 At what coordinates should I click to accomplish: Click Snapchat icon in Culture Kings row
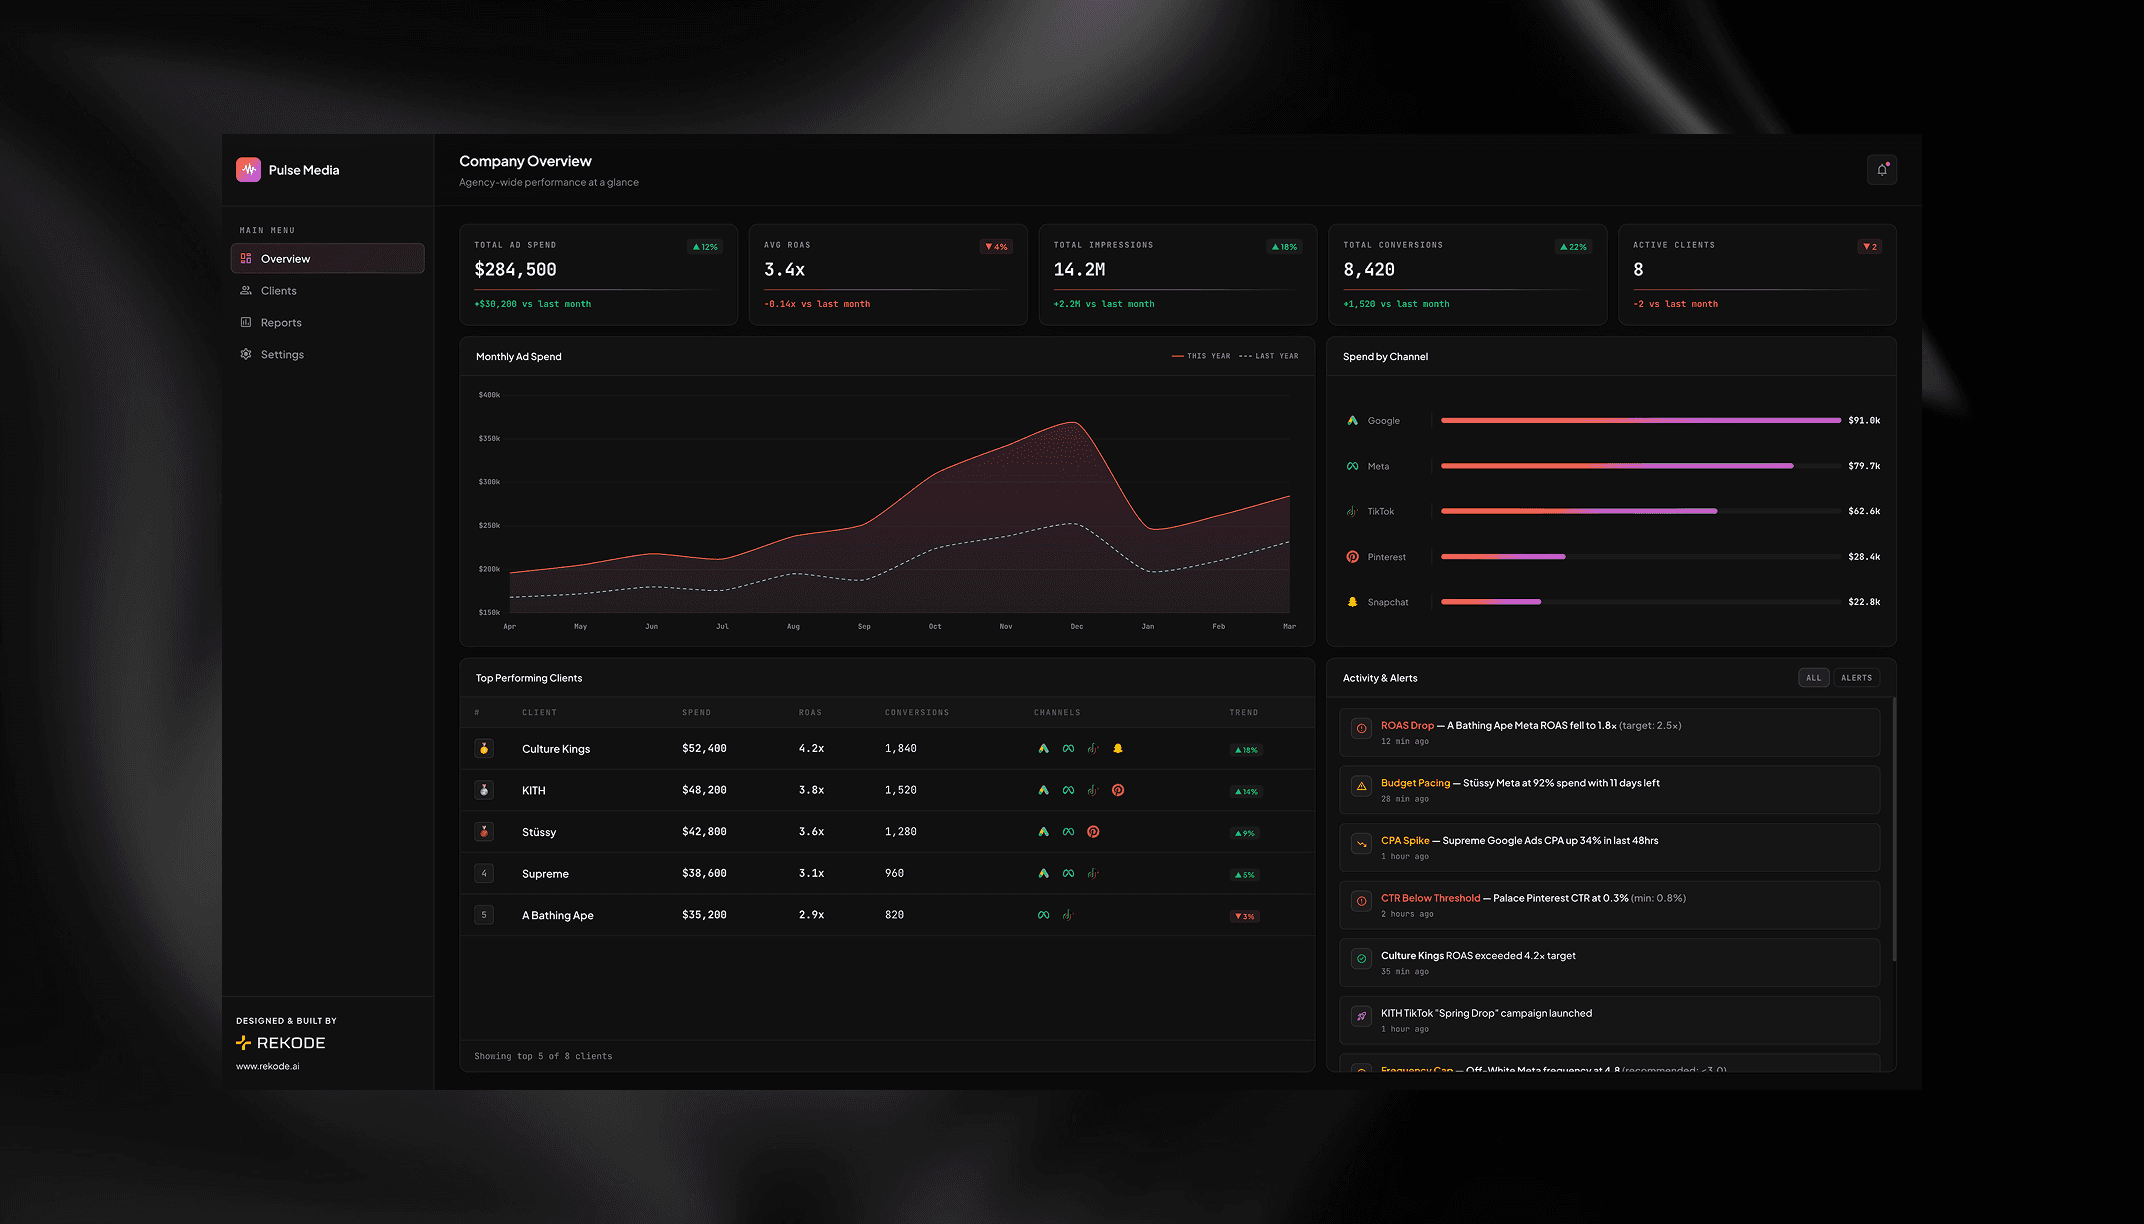pos(1118,749)
